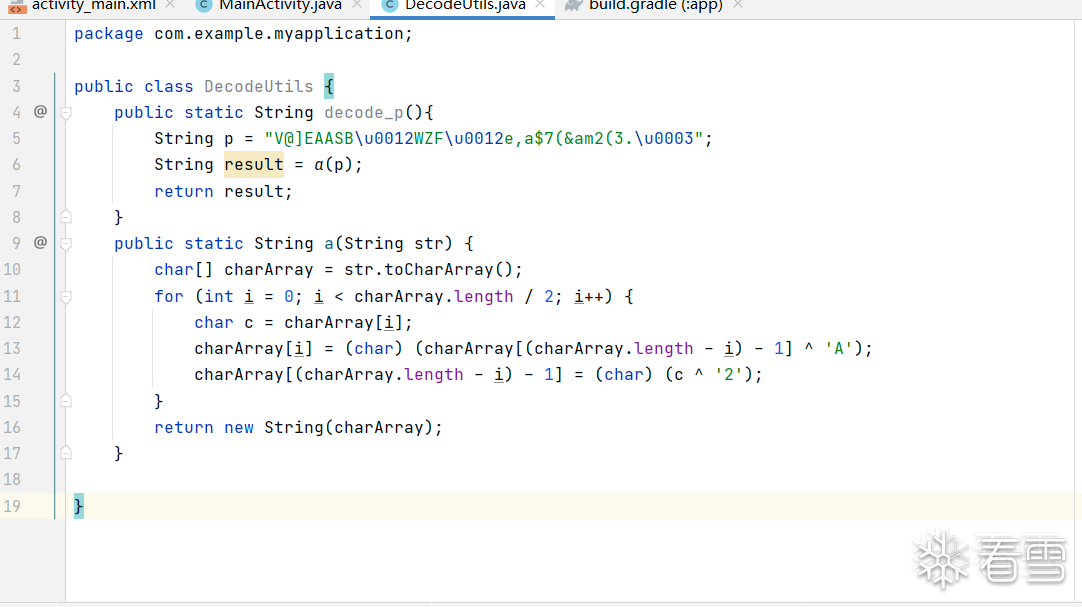Click line number 5 in the gutter
Viewport: 1082px width, 607px height.
click(16, 139)
